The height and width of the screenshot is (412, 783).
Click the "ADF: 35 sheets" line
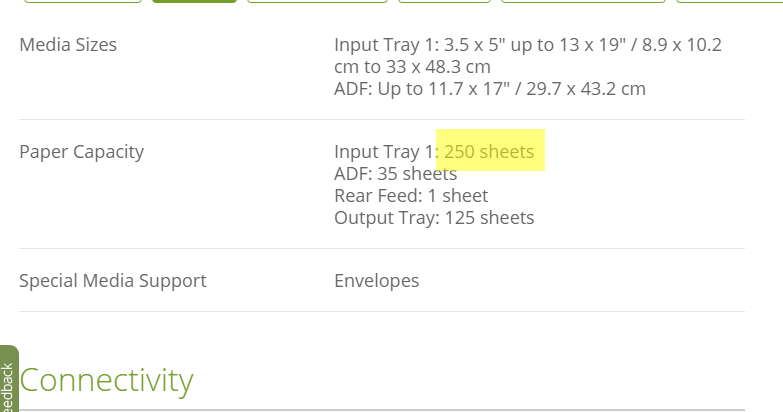click(395, 173)
